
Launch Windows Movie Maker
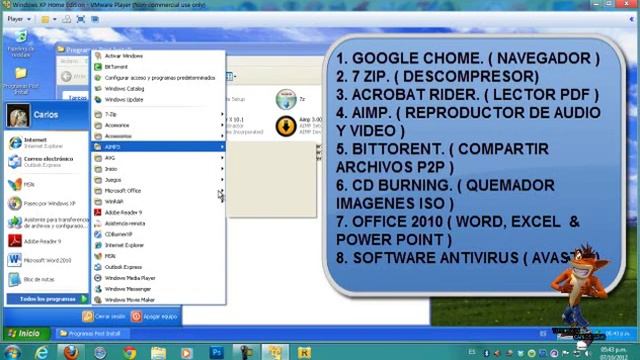pos(158,300)
